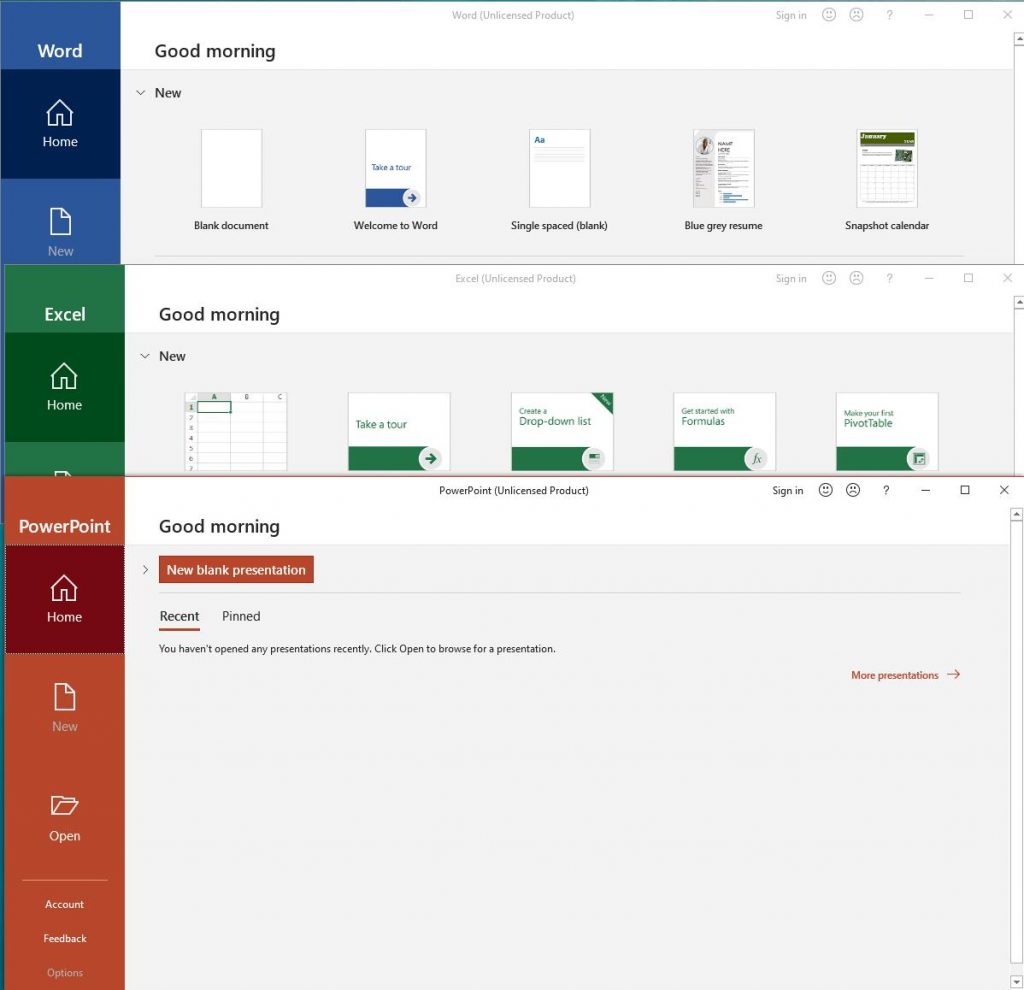This screenshot has width=1024, height=990.
Task: Open Get started with Formulas template
Action: tap(724, 432)
